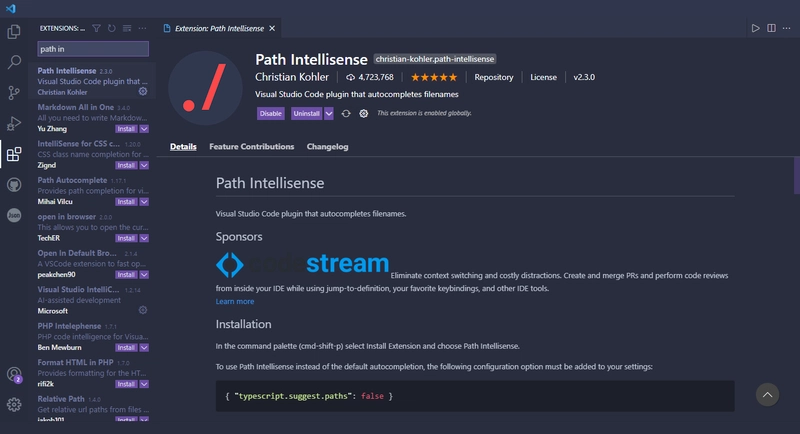Screen dimensions: 800x434
Task: Install Path Autocomplete extension
Action: click(x=126, y=202)
